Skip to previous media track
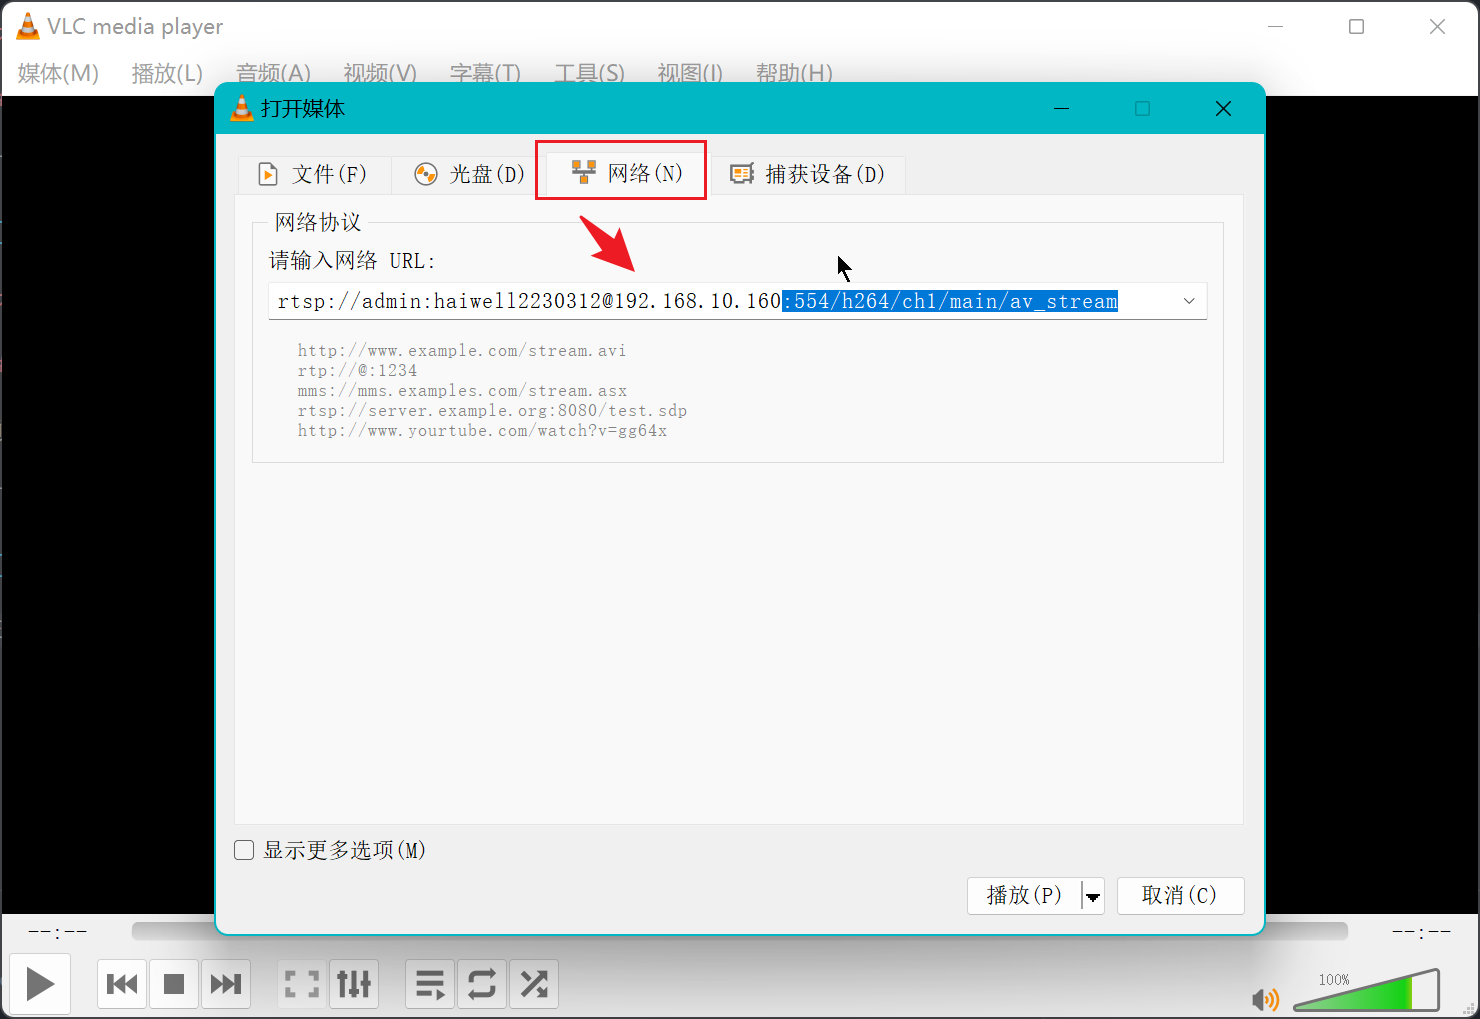1480x1019 pixels. [122, 984]
